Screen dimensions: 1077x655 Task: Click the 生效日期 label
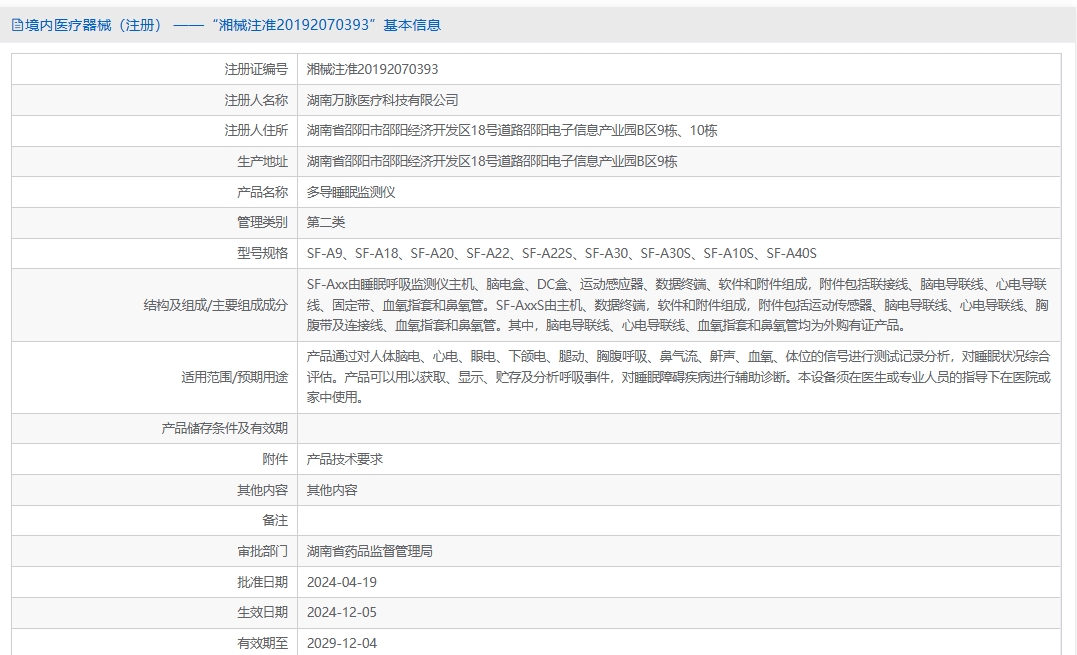[x=262, y=612]
